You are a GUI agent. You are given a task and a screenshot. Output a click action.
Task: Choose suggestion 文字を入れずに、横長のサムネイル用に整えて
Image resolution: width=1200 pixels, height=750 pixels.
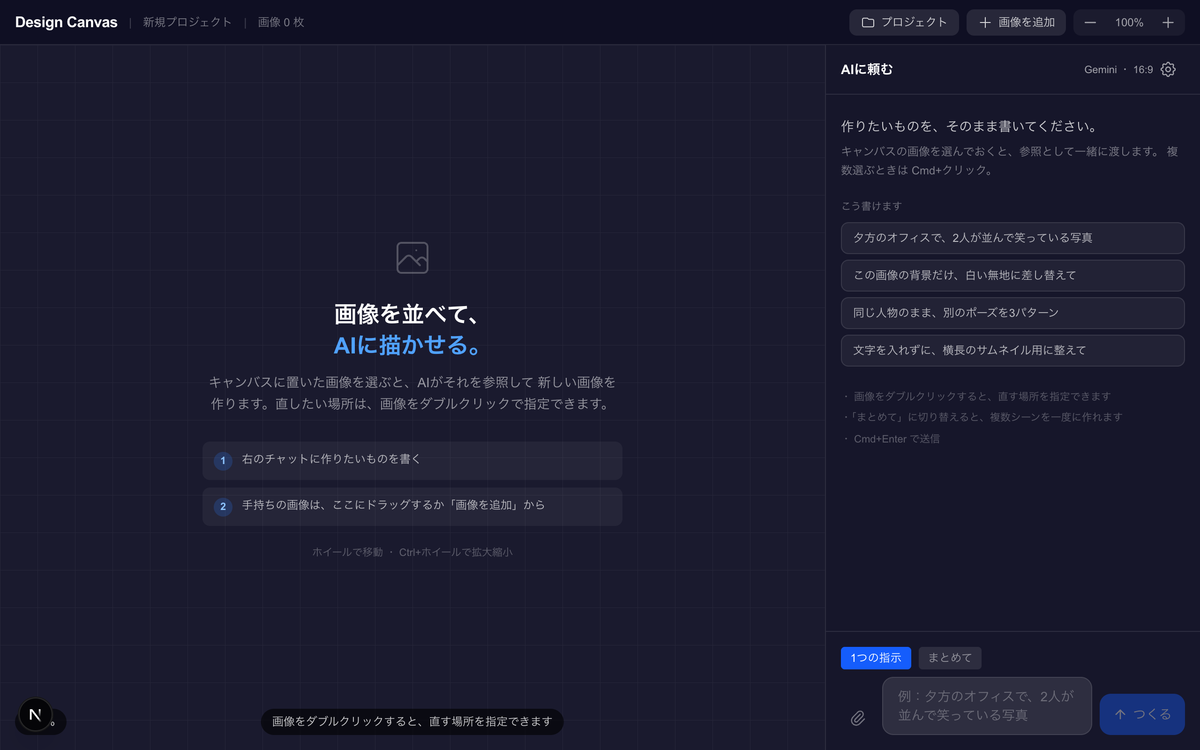1013,351
